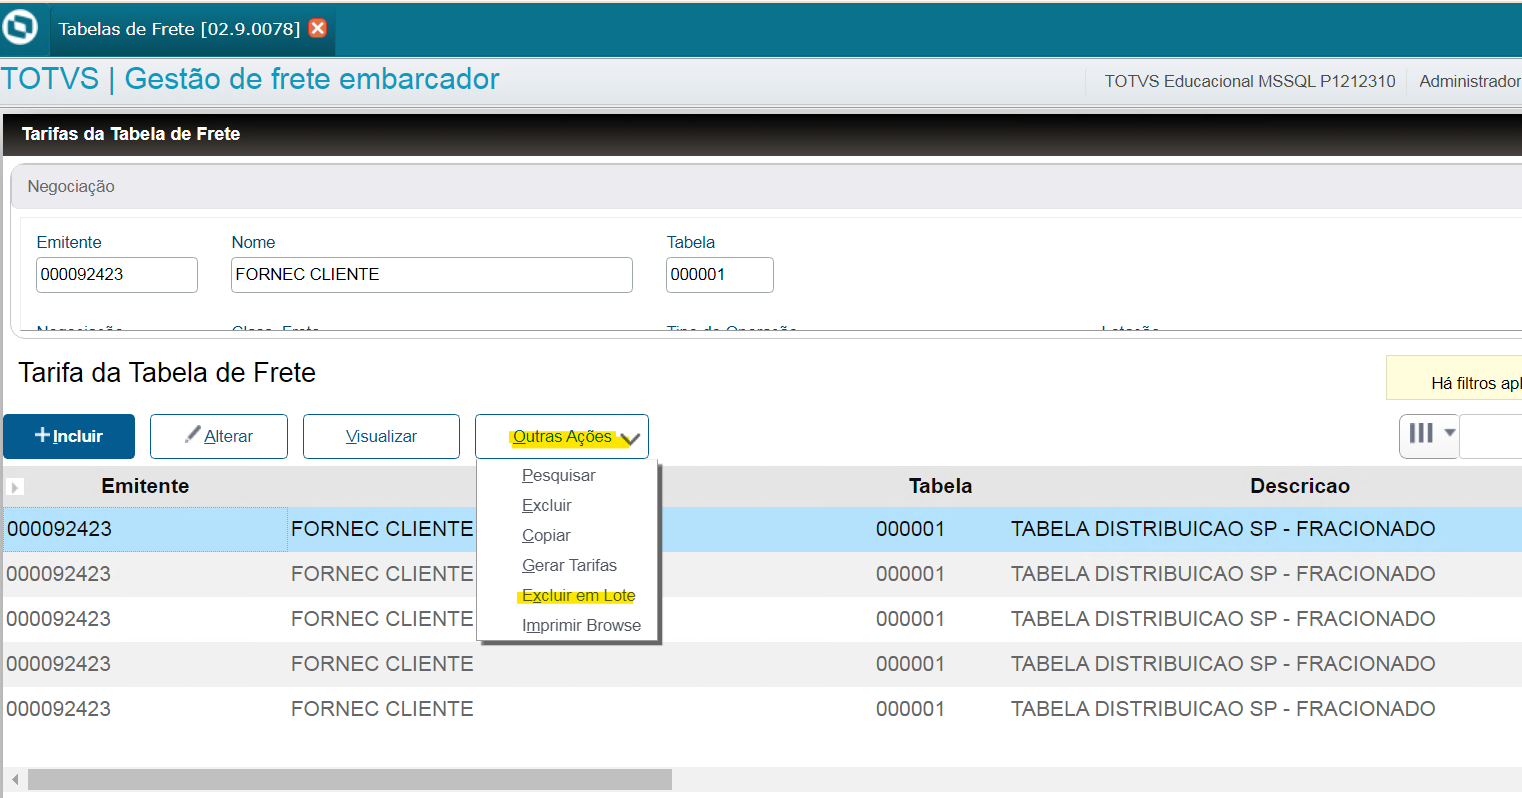Choose Excluir from the Outras Ações menu
This screenshot has width=1522, height=798.
click(x=547, y=506)
